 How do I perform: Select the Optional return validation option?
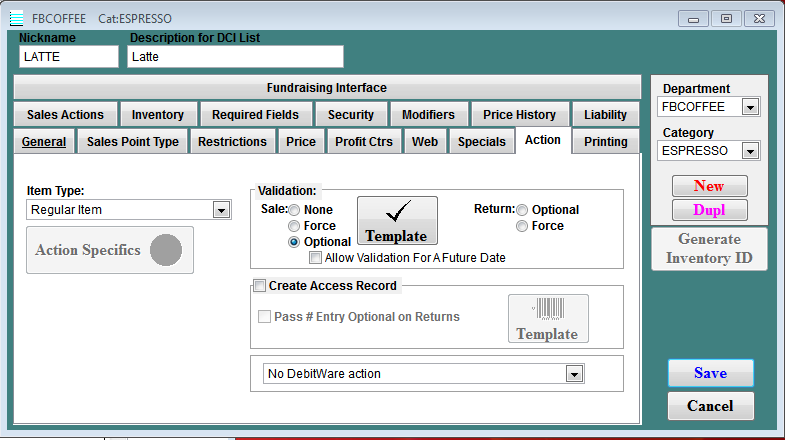(x=522, y=210)
